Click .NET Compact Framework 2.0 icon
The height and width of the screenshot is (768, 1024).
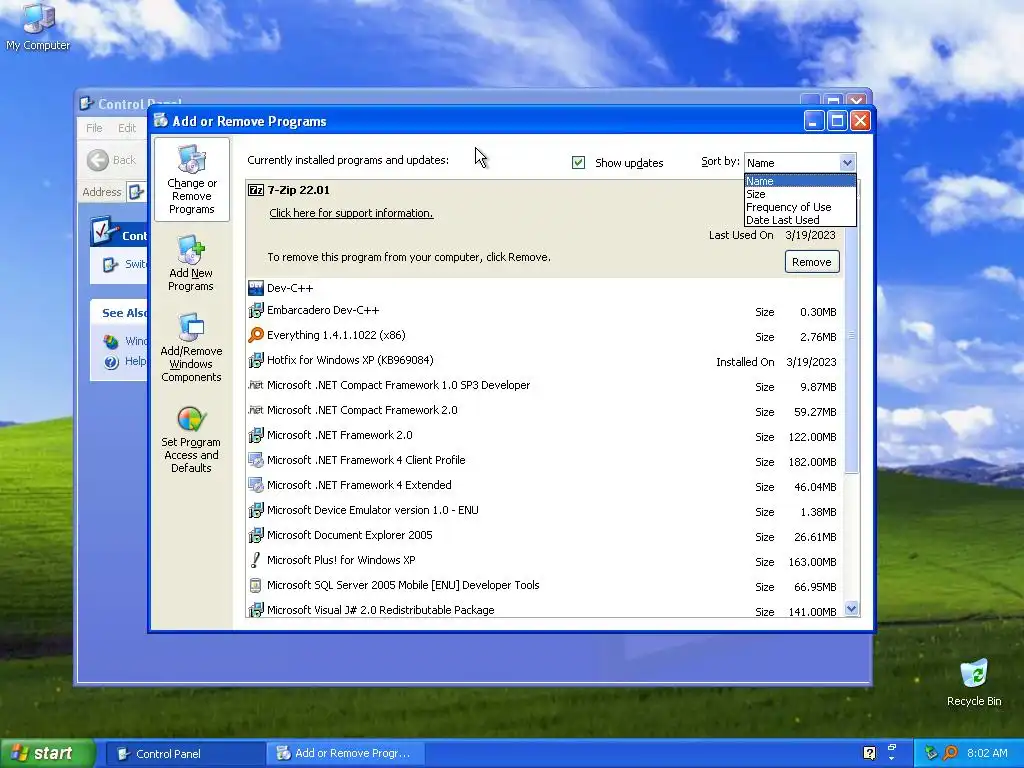click(x=256, y=410)
